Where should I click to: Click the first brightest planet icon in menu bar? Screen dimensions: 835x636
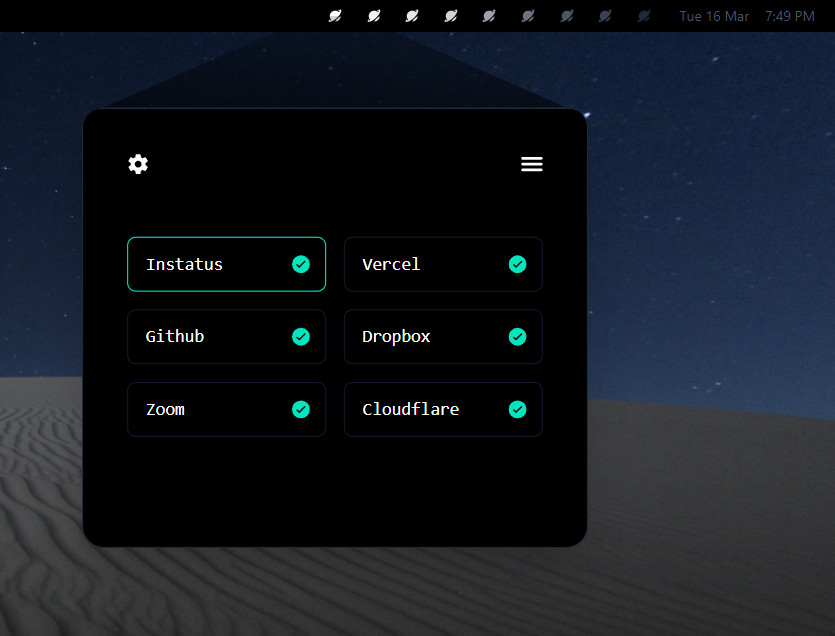[x=335, y=16]
